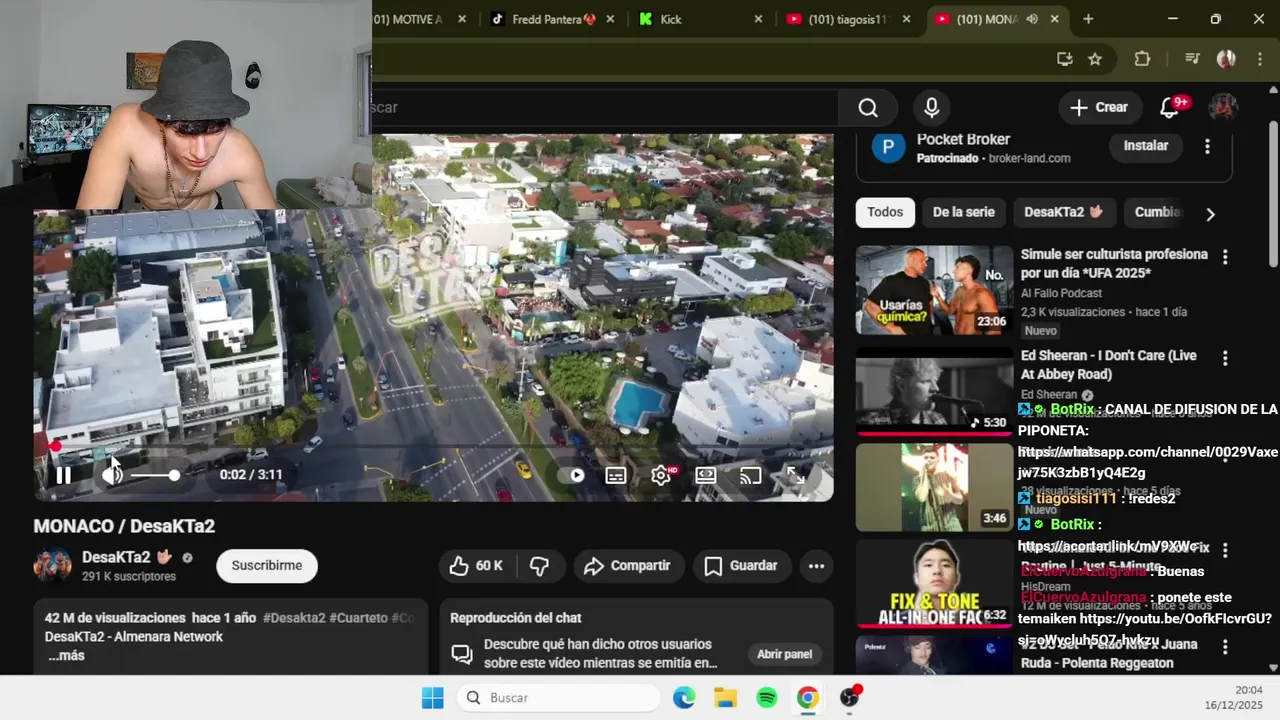Screen dimensions: 1280x720
Task: Click Instalar on the Pocket Broker ad
Action: (x=1146, y=146)
